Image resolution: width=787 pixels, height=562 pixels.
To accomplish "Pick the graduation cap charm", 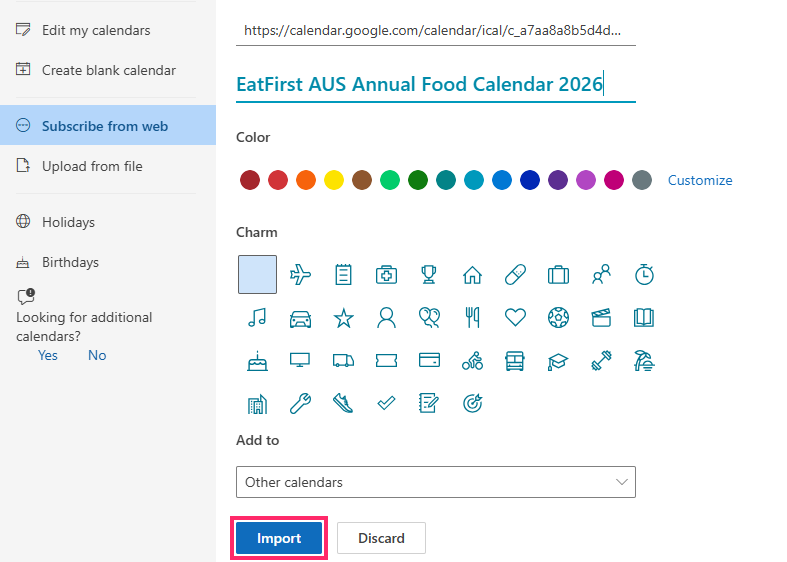I will [558, 361].
